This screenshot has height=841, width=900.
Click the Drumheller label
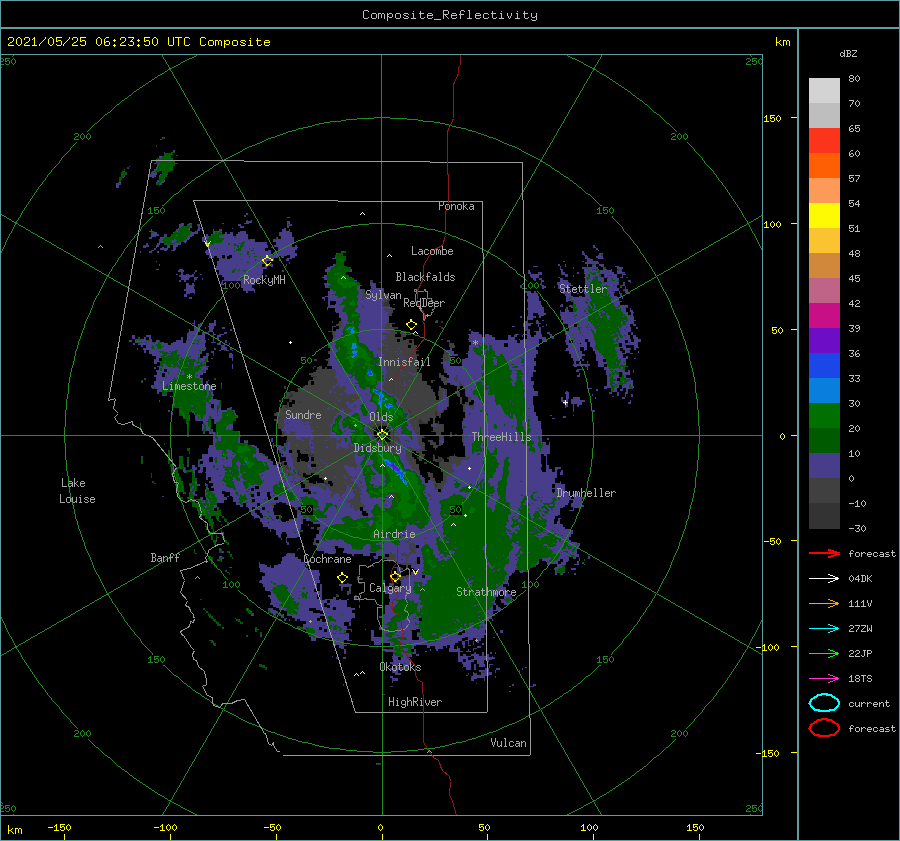click(586, 493)
